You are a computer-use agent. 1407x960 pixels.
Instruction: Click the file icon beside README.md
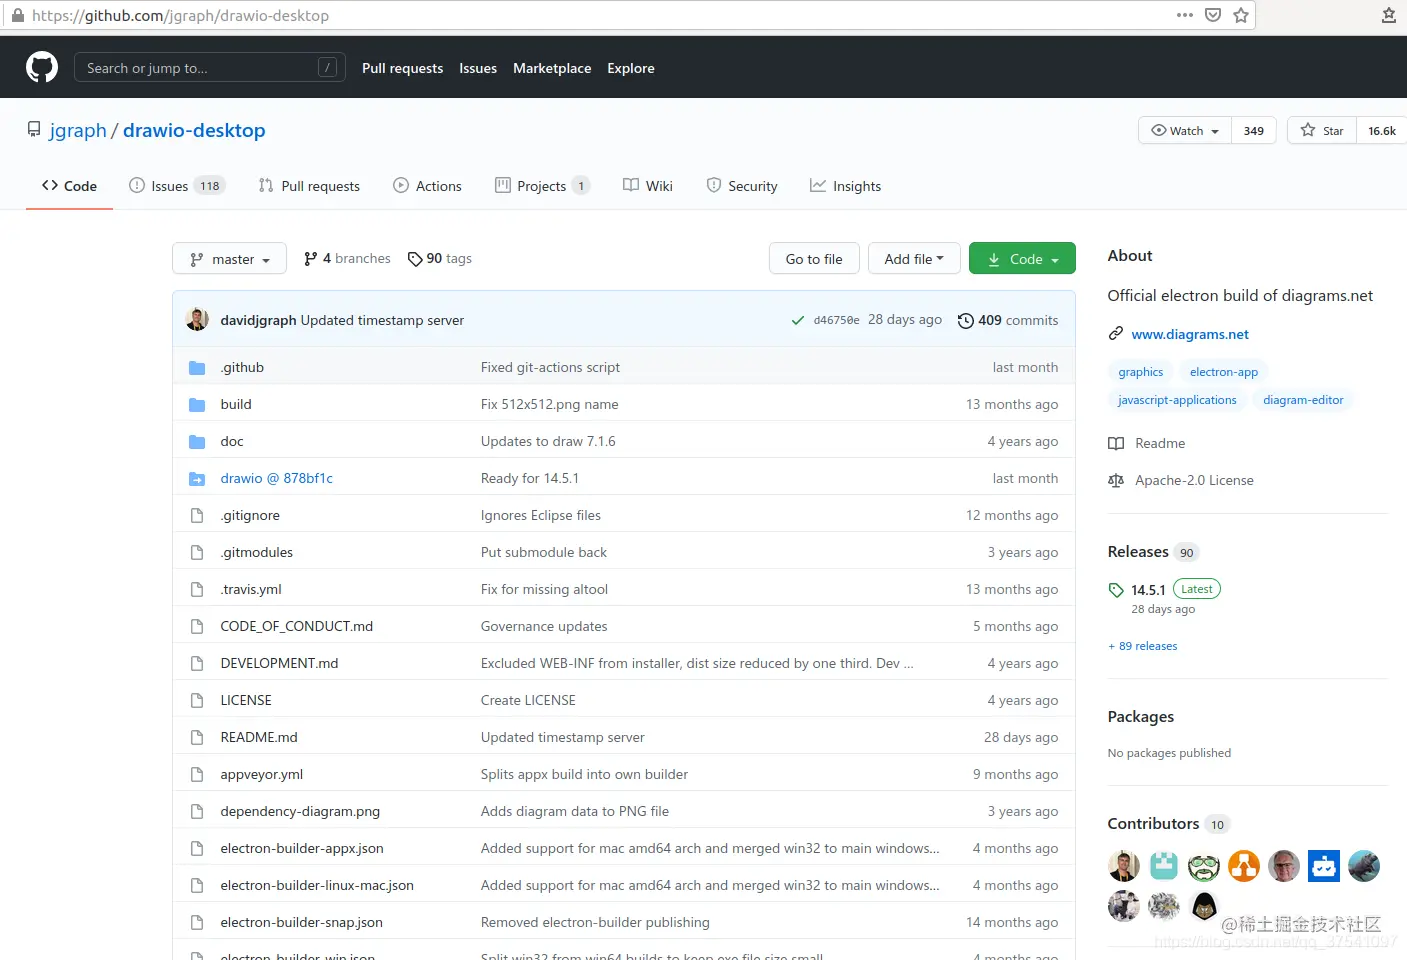click(197, 737)
